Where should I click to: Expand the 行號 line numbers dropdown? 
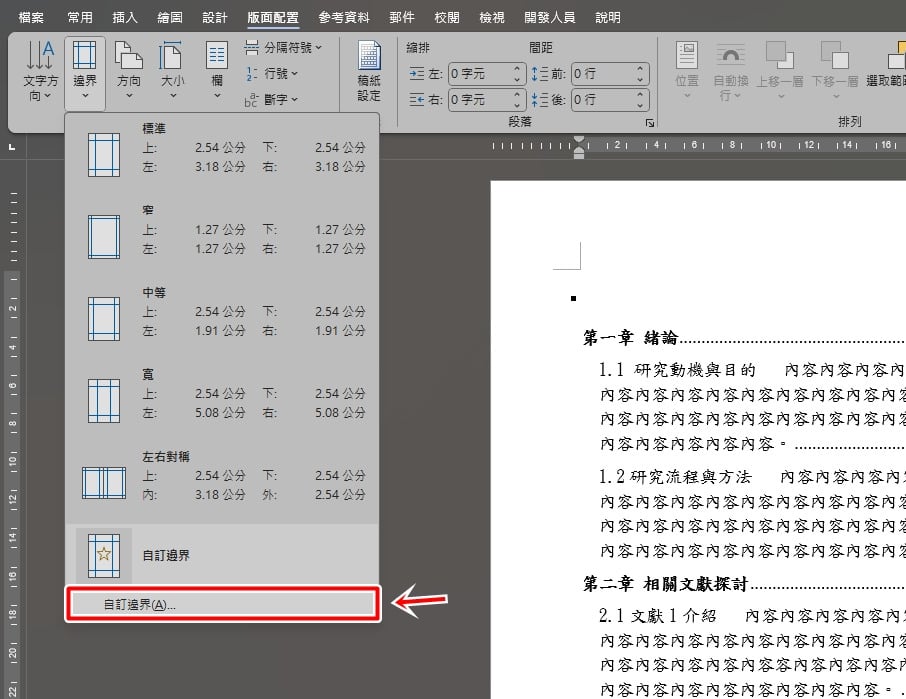pos(272,73)
